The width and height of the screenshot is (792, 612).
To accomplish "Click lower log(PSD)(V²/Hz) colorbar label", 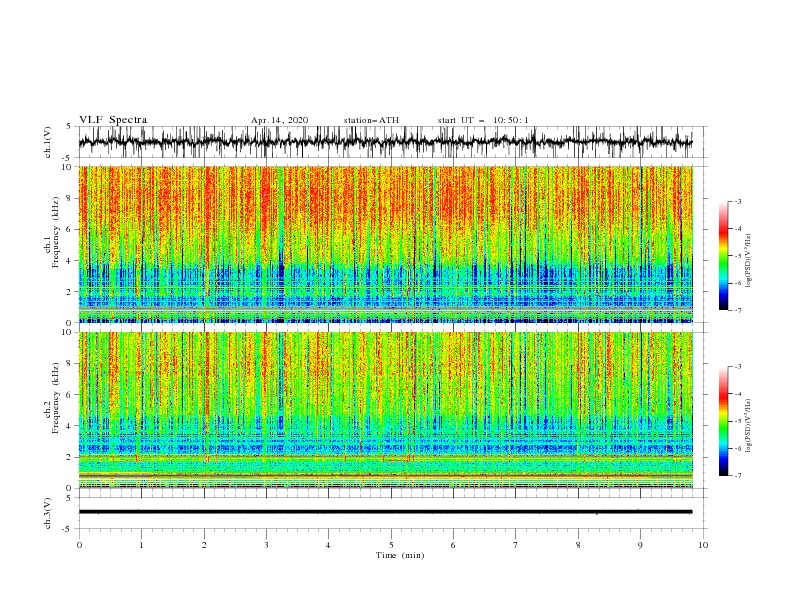I will tap(748, 425).
